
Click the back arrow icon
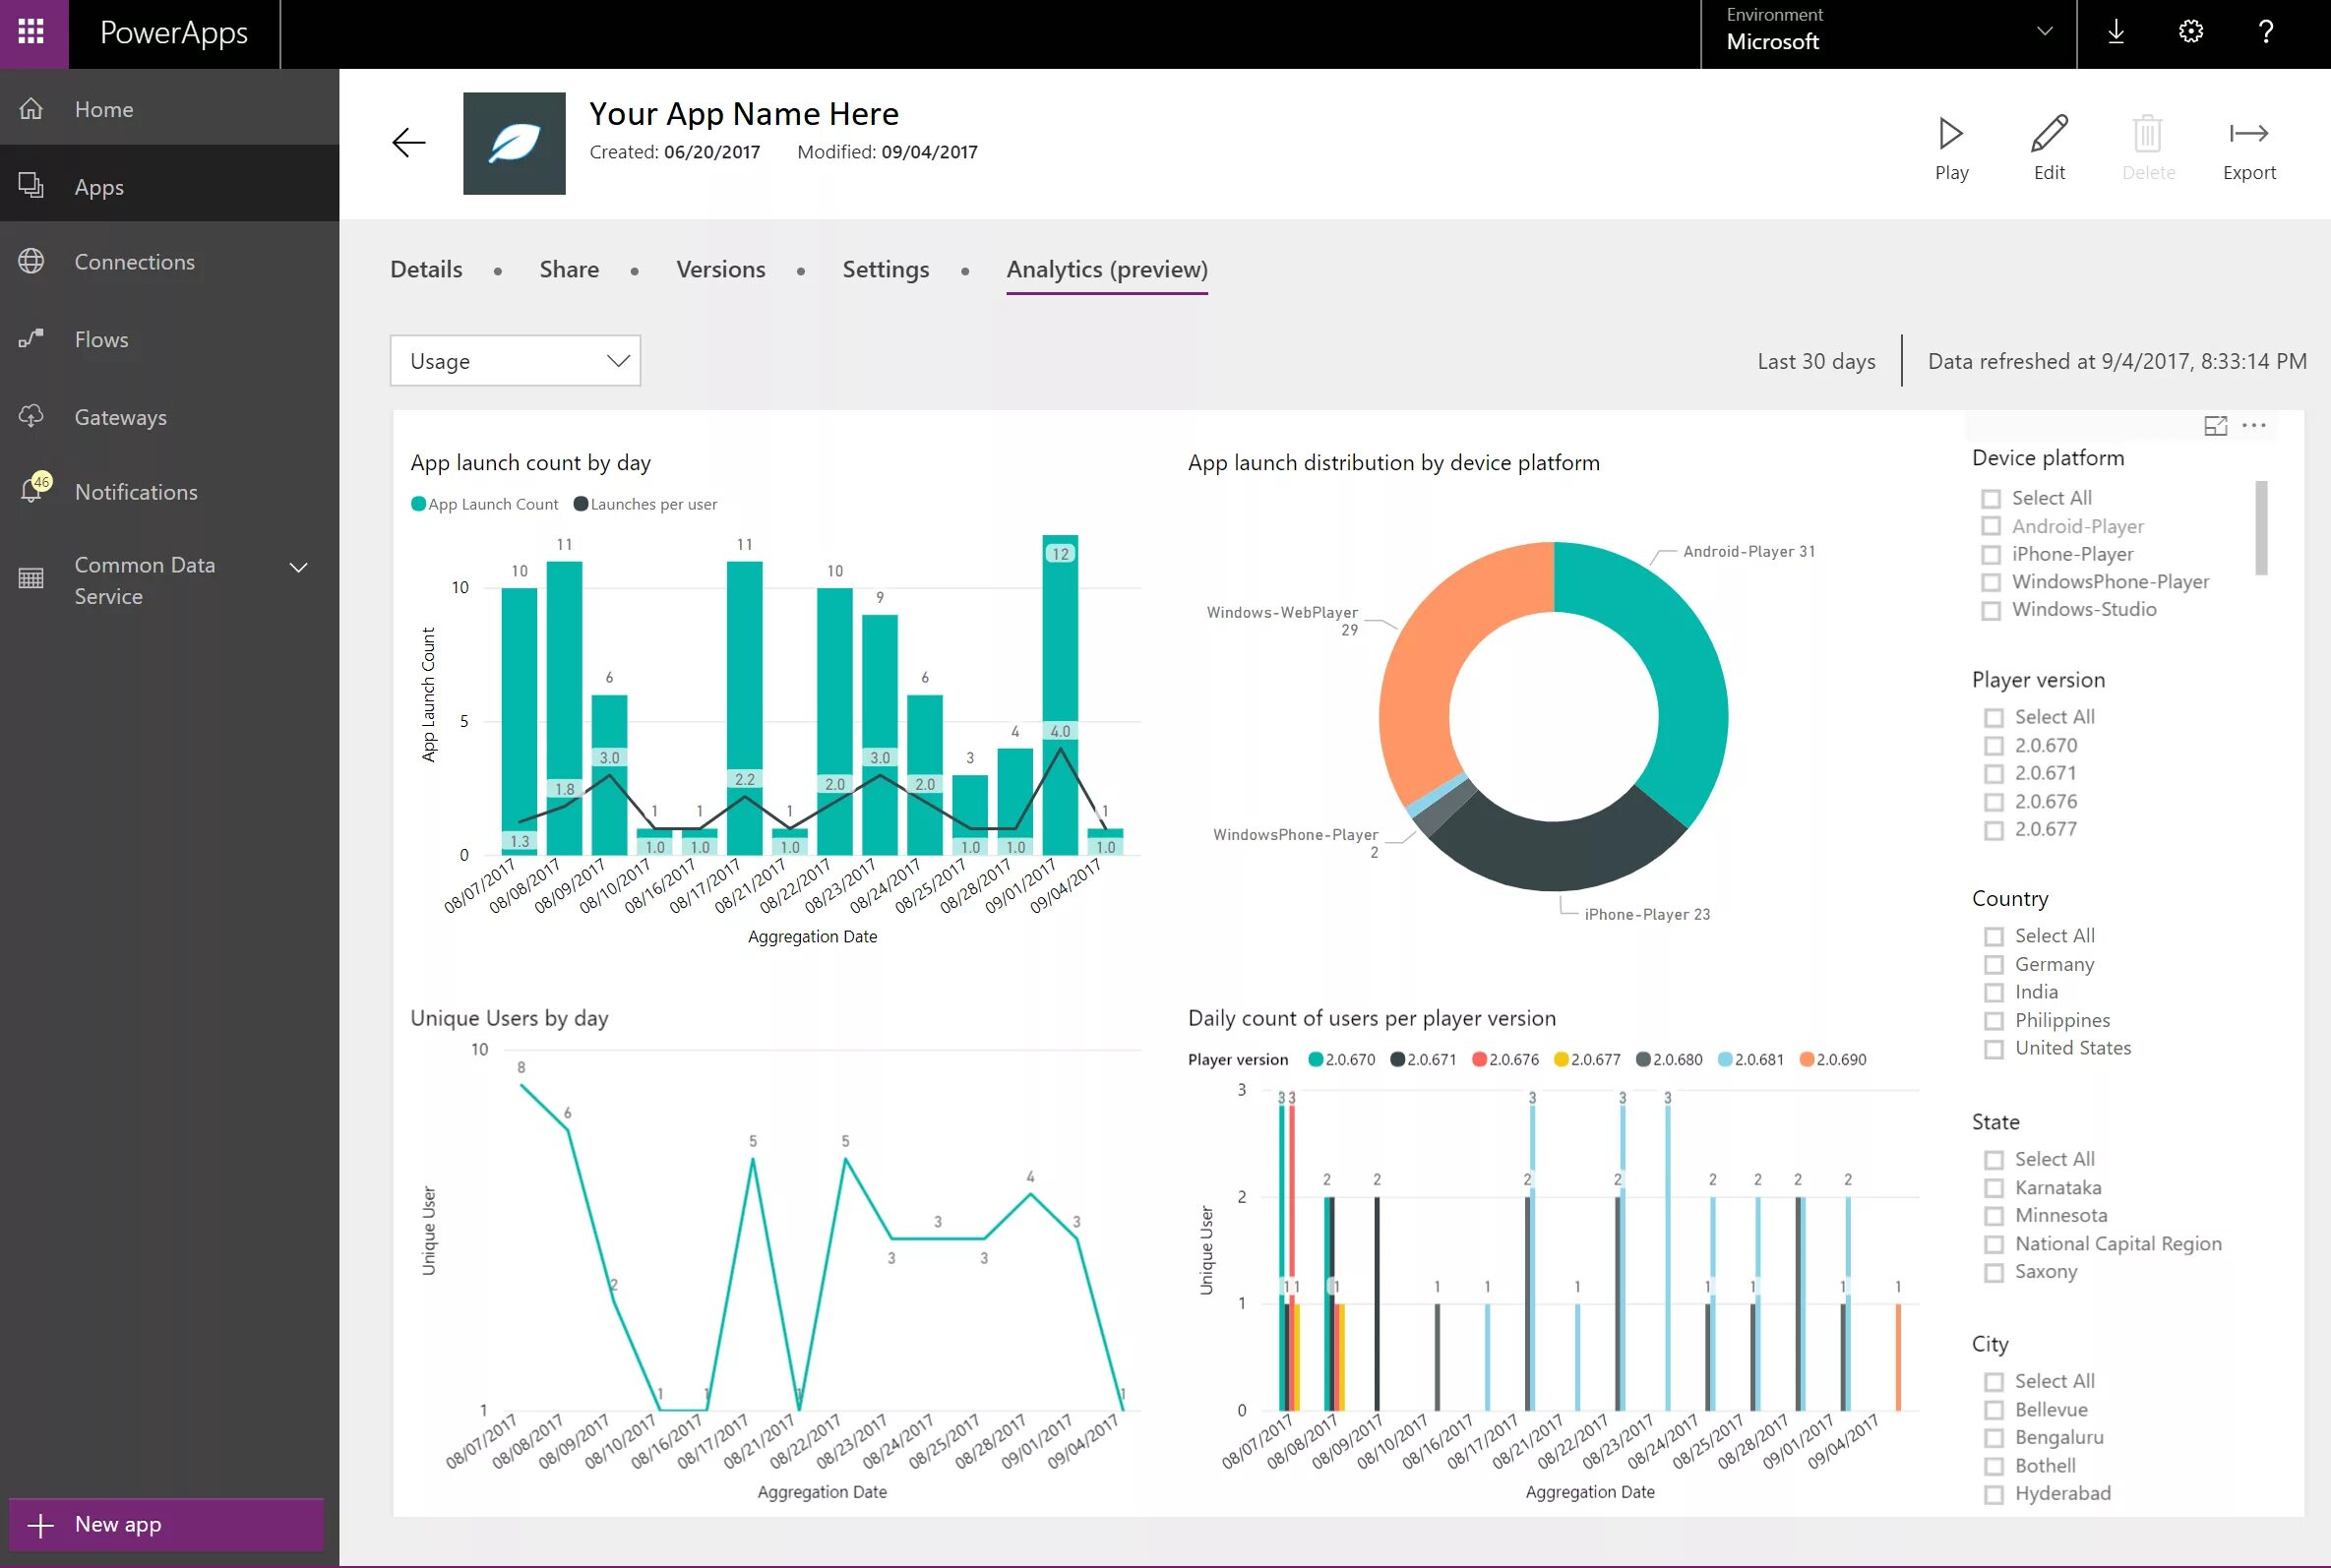[408, 143]
